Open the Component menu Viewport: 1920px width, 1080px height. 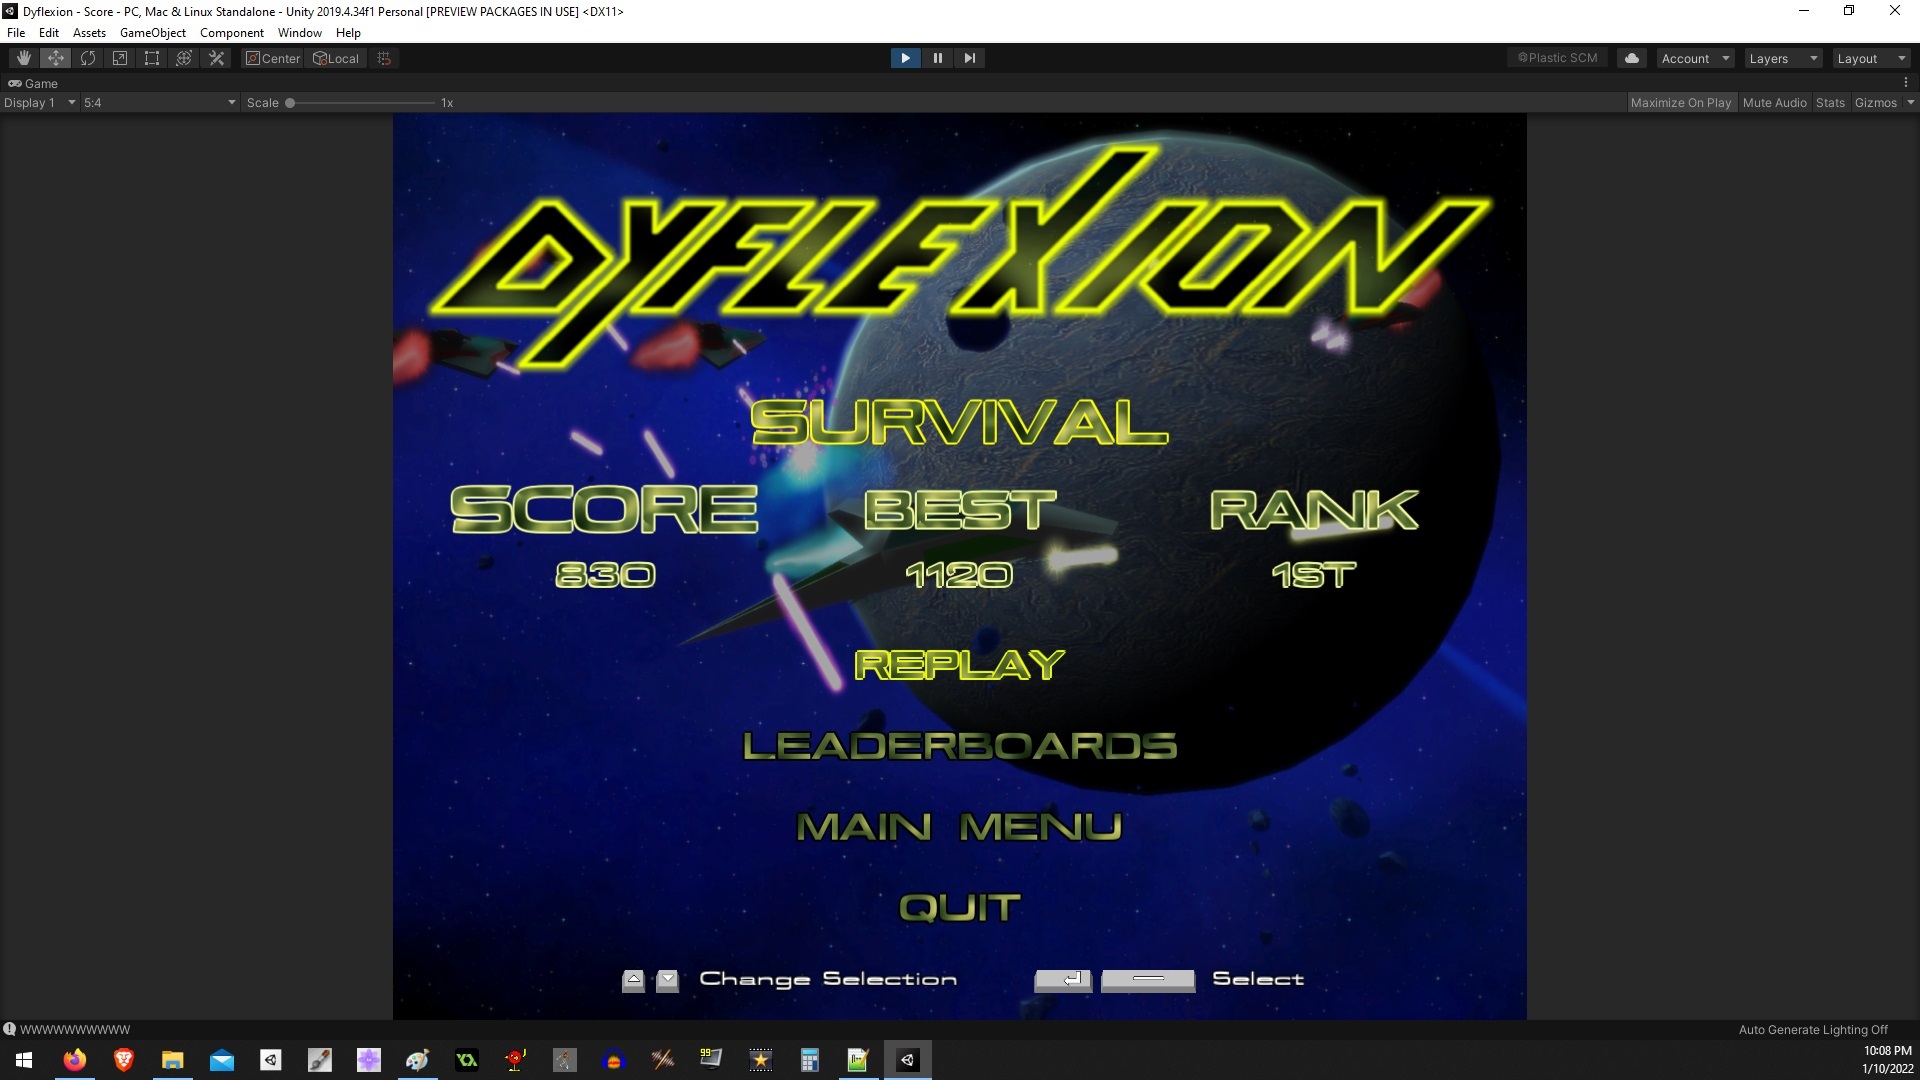(x=231, y=32)
